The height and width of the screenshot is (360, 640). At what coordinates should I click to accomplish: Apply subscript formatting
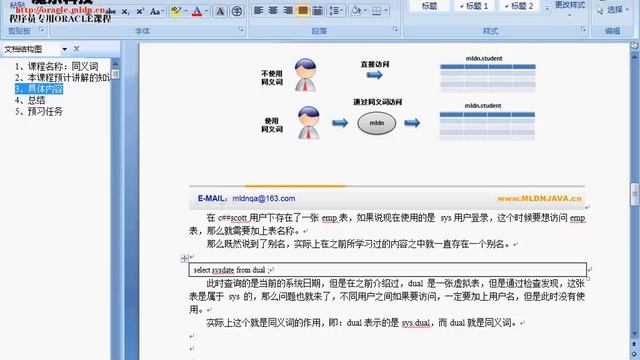[x=125, y=12]
